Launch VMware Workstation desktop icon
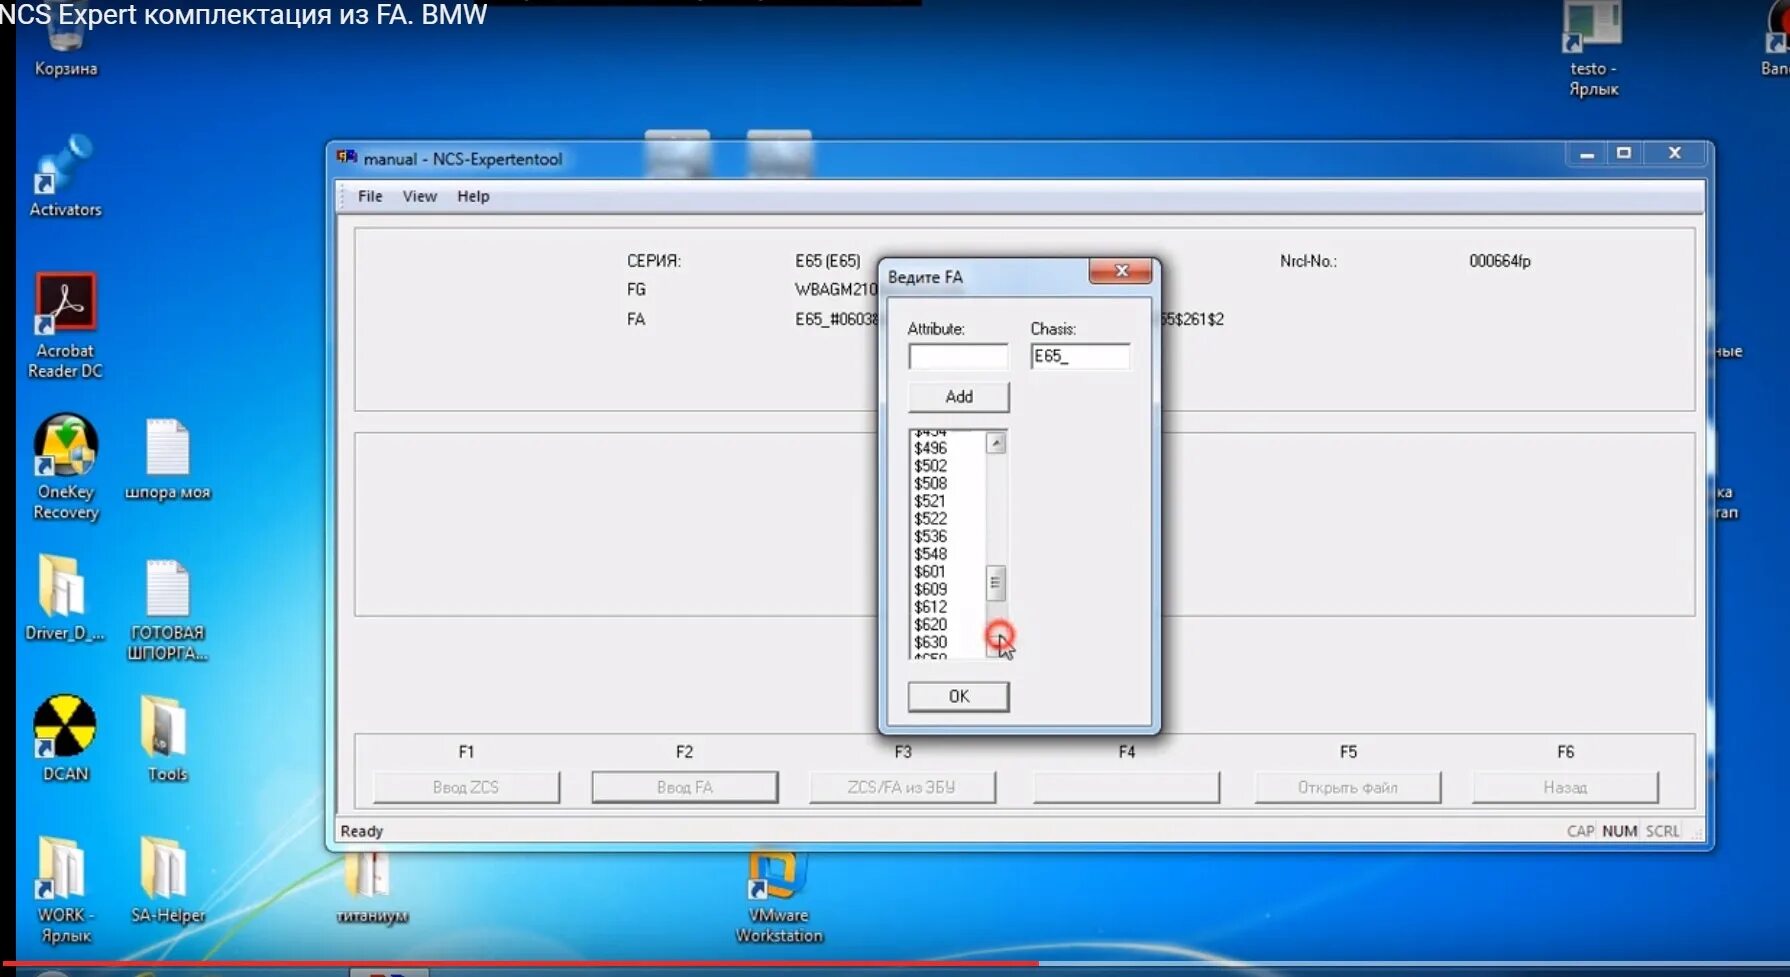Image resolution: width=1790 pixels, height=977 pixels. [779, 897]
